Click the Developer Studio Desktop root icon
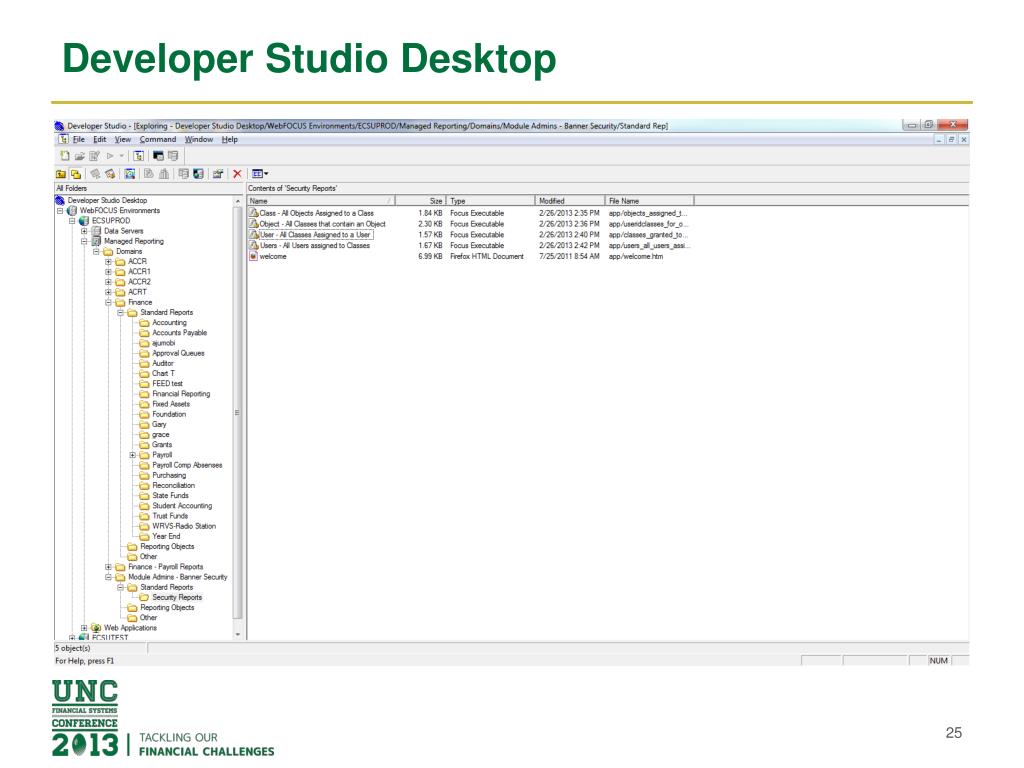Screen dimensions: 1024x768 60,200
